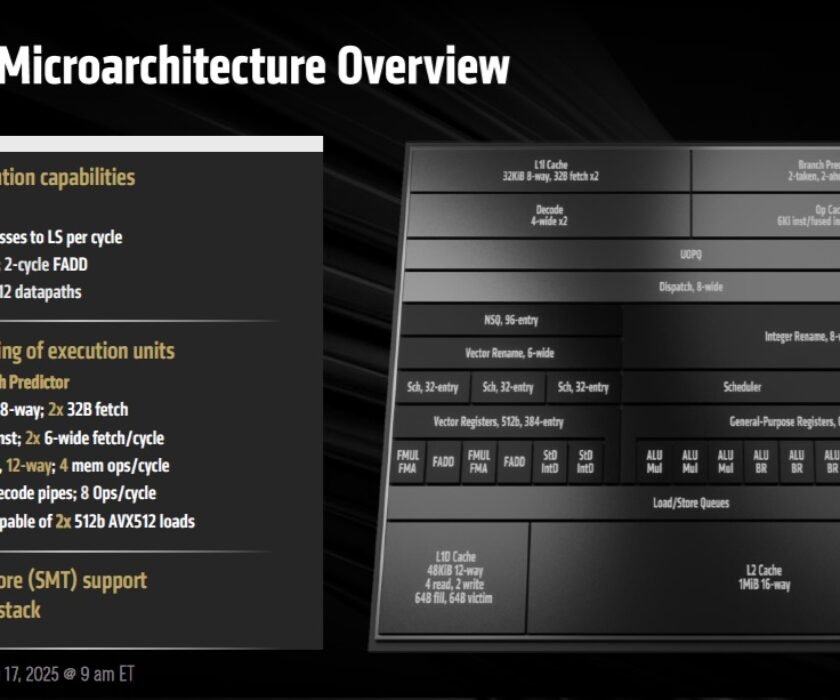Image resolution: width=840 pixels, height=700 pixels.
Task: Select the leftmost FADD execution unit
Action: pyautogui.click(x=443, y=462)
